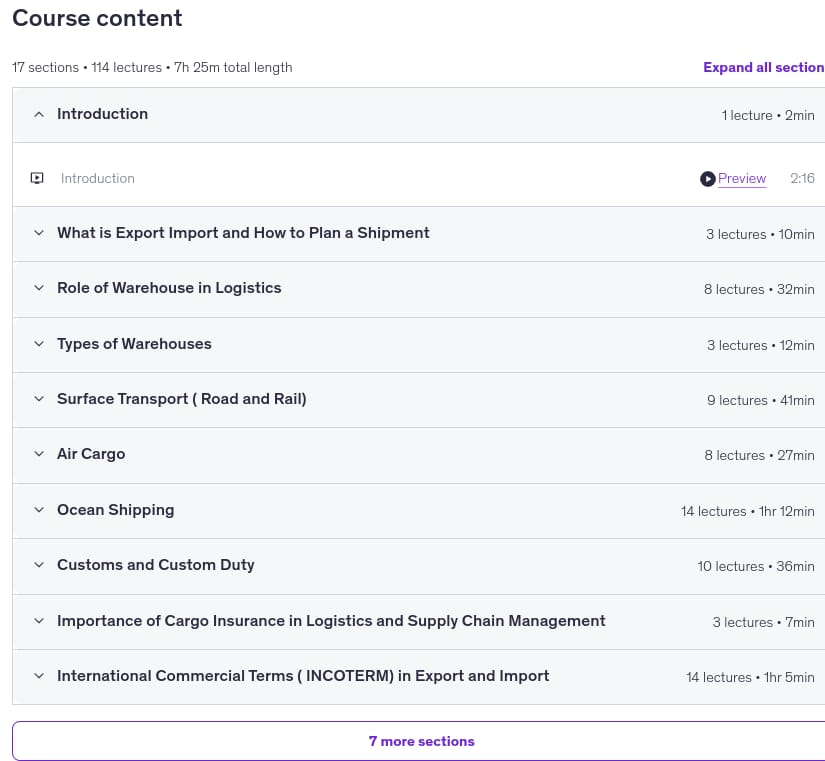The width and height of the screenshot is (825, 761).
Task: Collapse the Introduction section chevron
Action: pyautogui.click(x=39, y=114)
